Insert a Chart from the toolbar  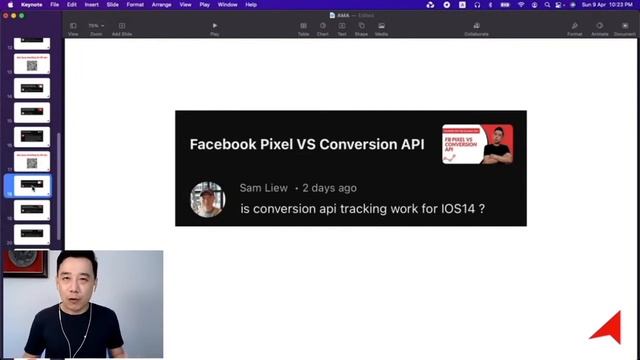pyautogui.click(x=323, y=29)
